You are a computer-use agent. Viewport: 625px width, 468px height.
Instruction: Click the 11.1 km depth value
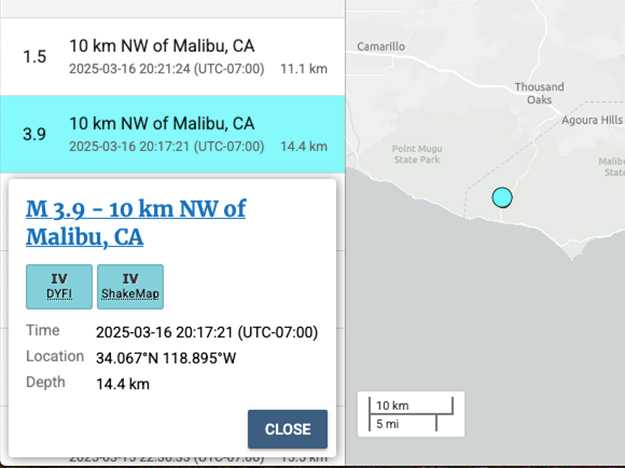tap(304, 69)
